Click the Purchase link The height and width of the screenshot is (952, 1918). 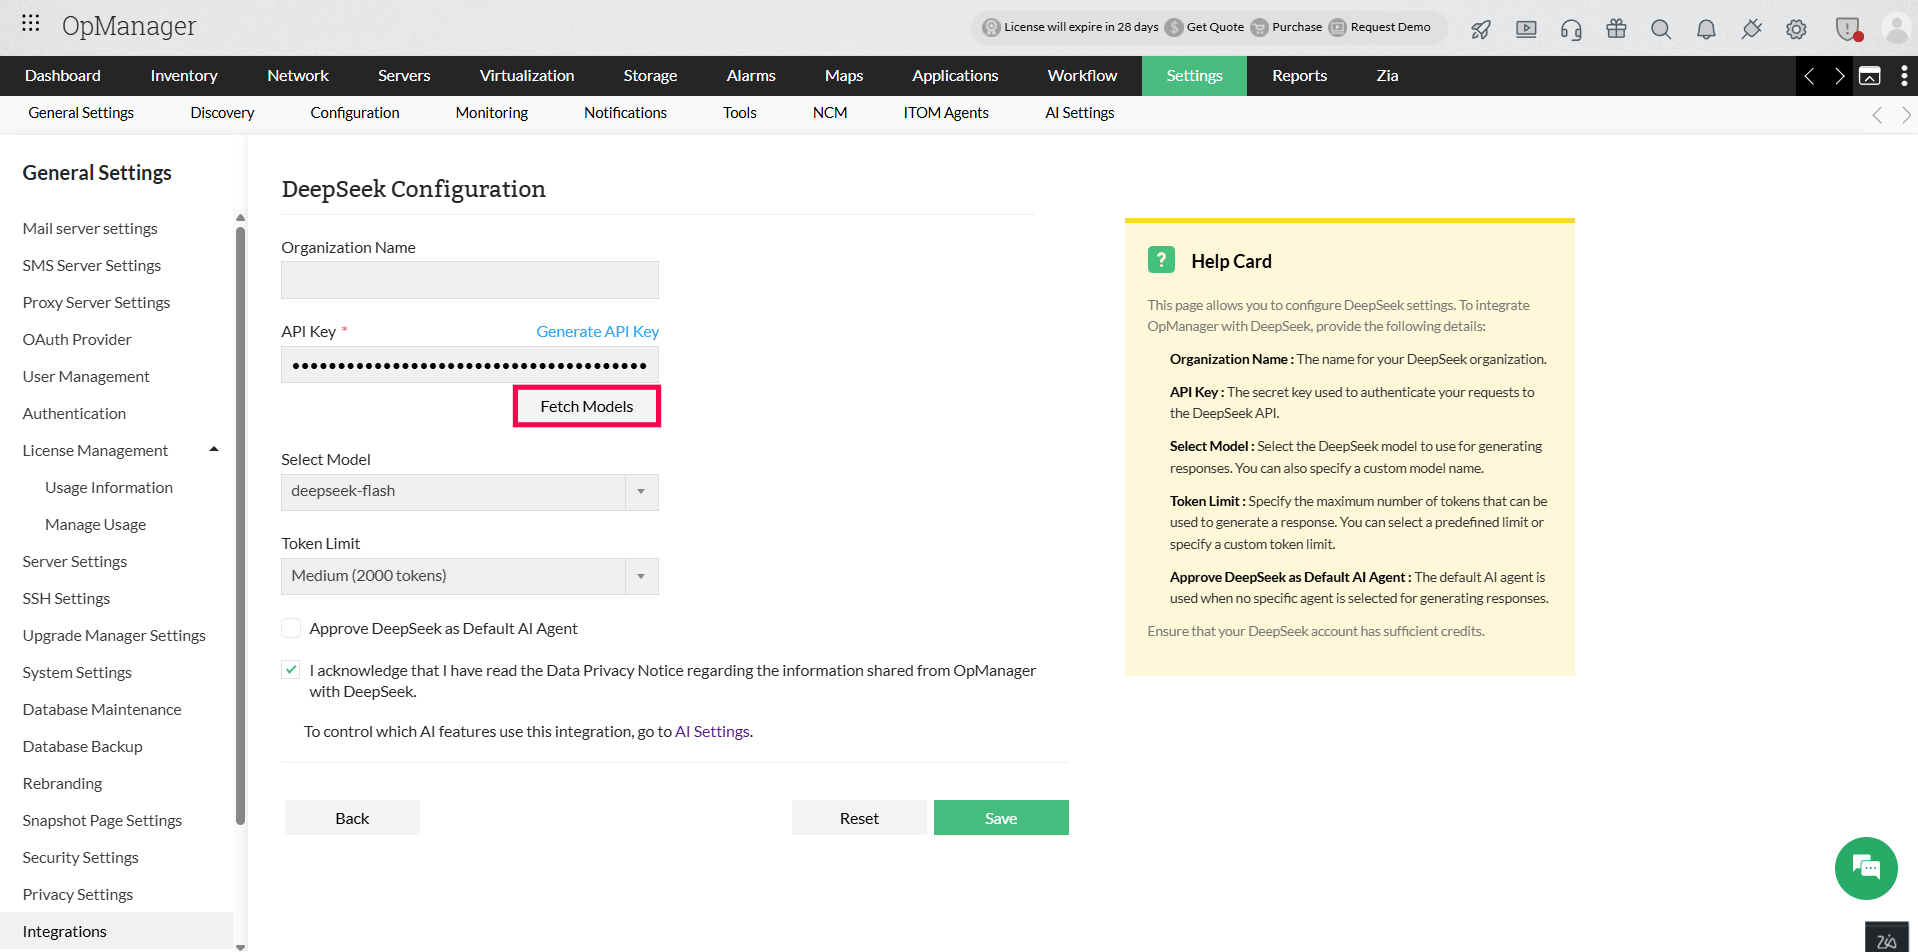pos(1286,27)
